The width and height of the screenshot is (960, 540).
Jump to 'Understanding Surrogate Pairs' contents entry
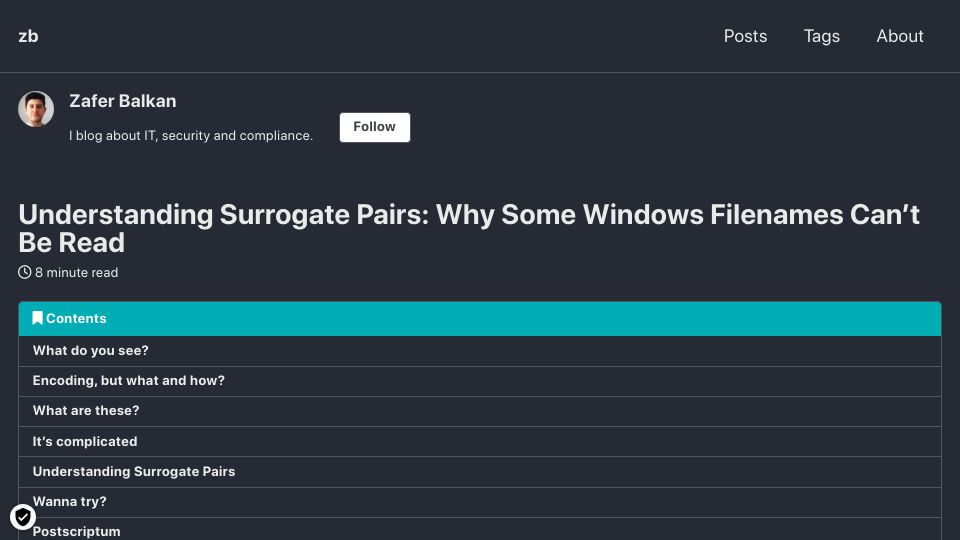coord(479,471)
